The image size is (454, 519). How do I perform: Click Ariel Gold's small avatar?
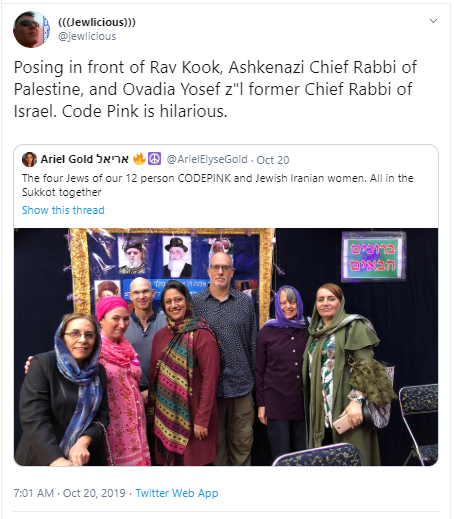click(29, 159)
